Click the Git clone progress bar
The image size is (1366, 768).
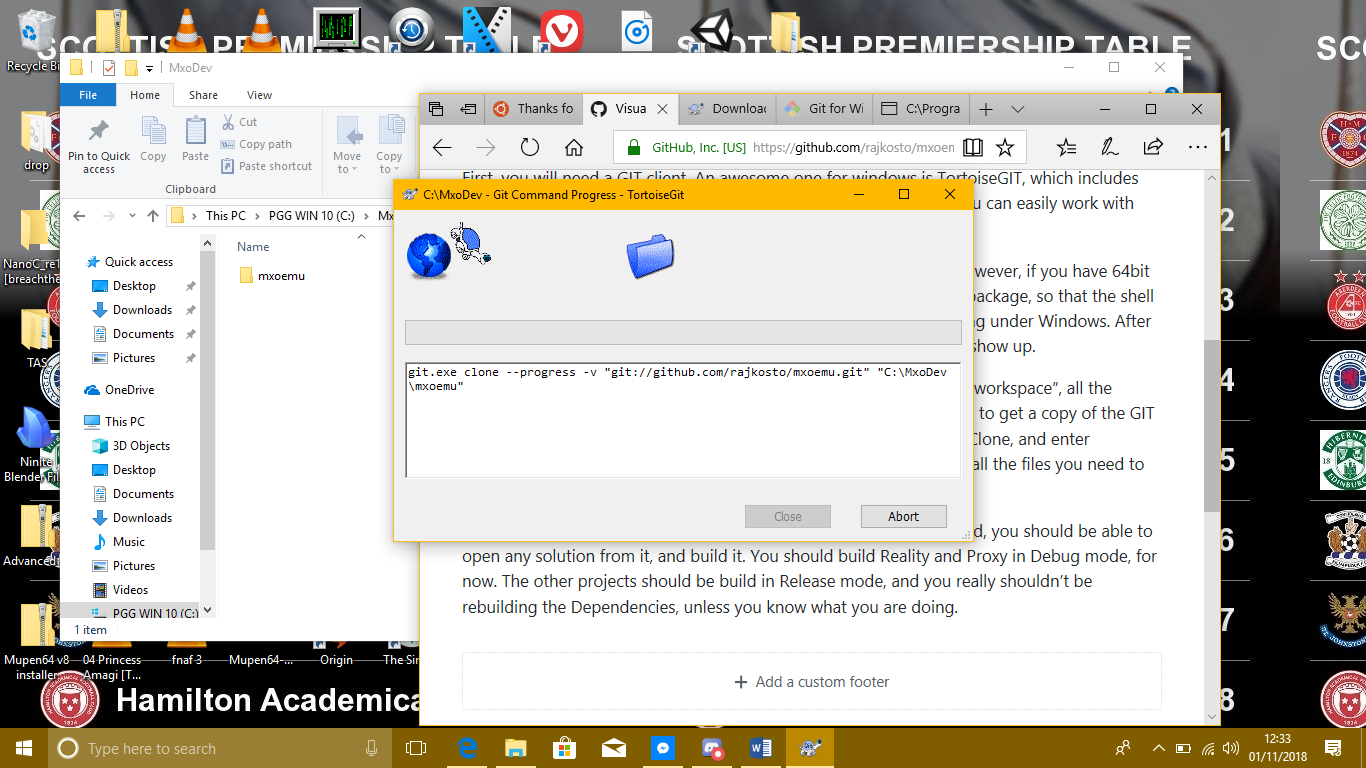click(682, 333)
